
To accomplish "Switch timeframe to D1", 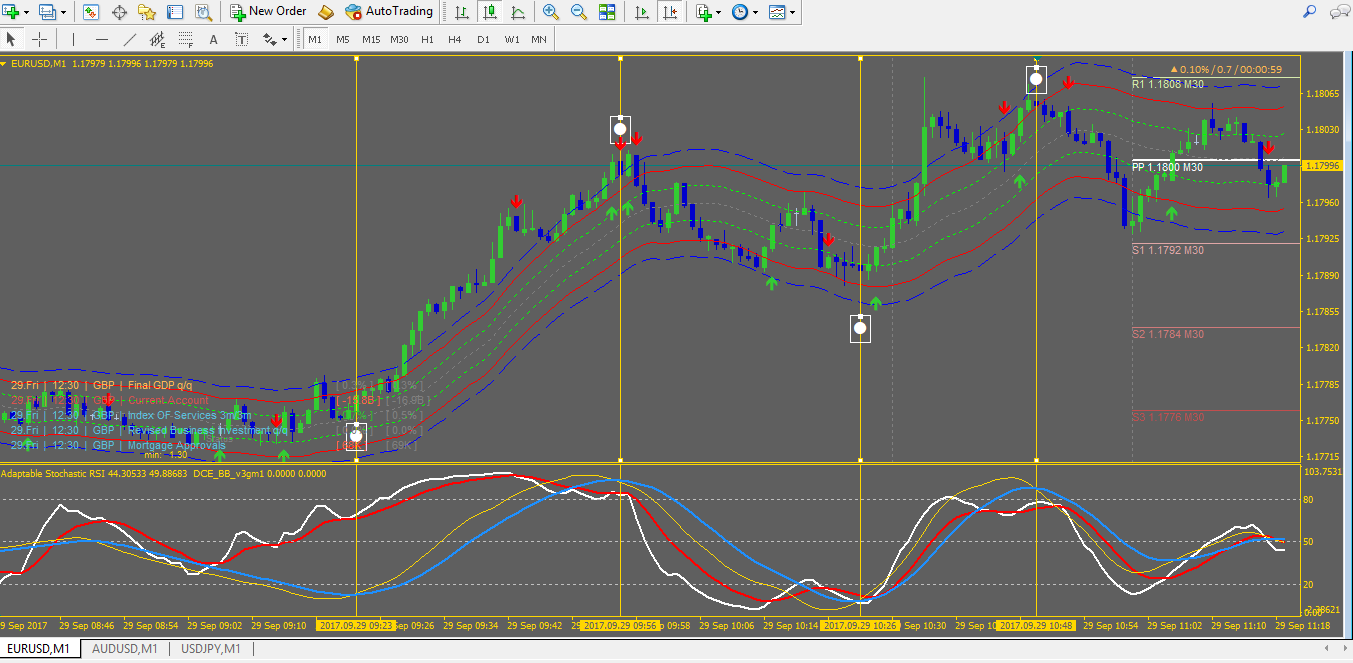I will [x=483, y=39].
